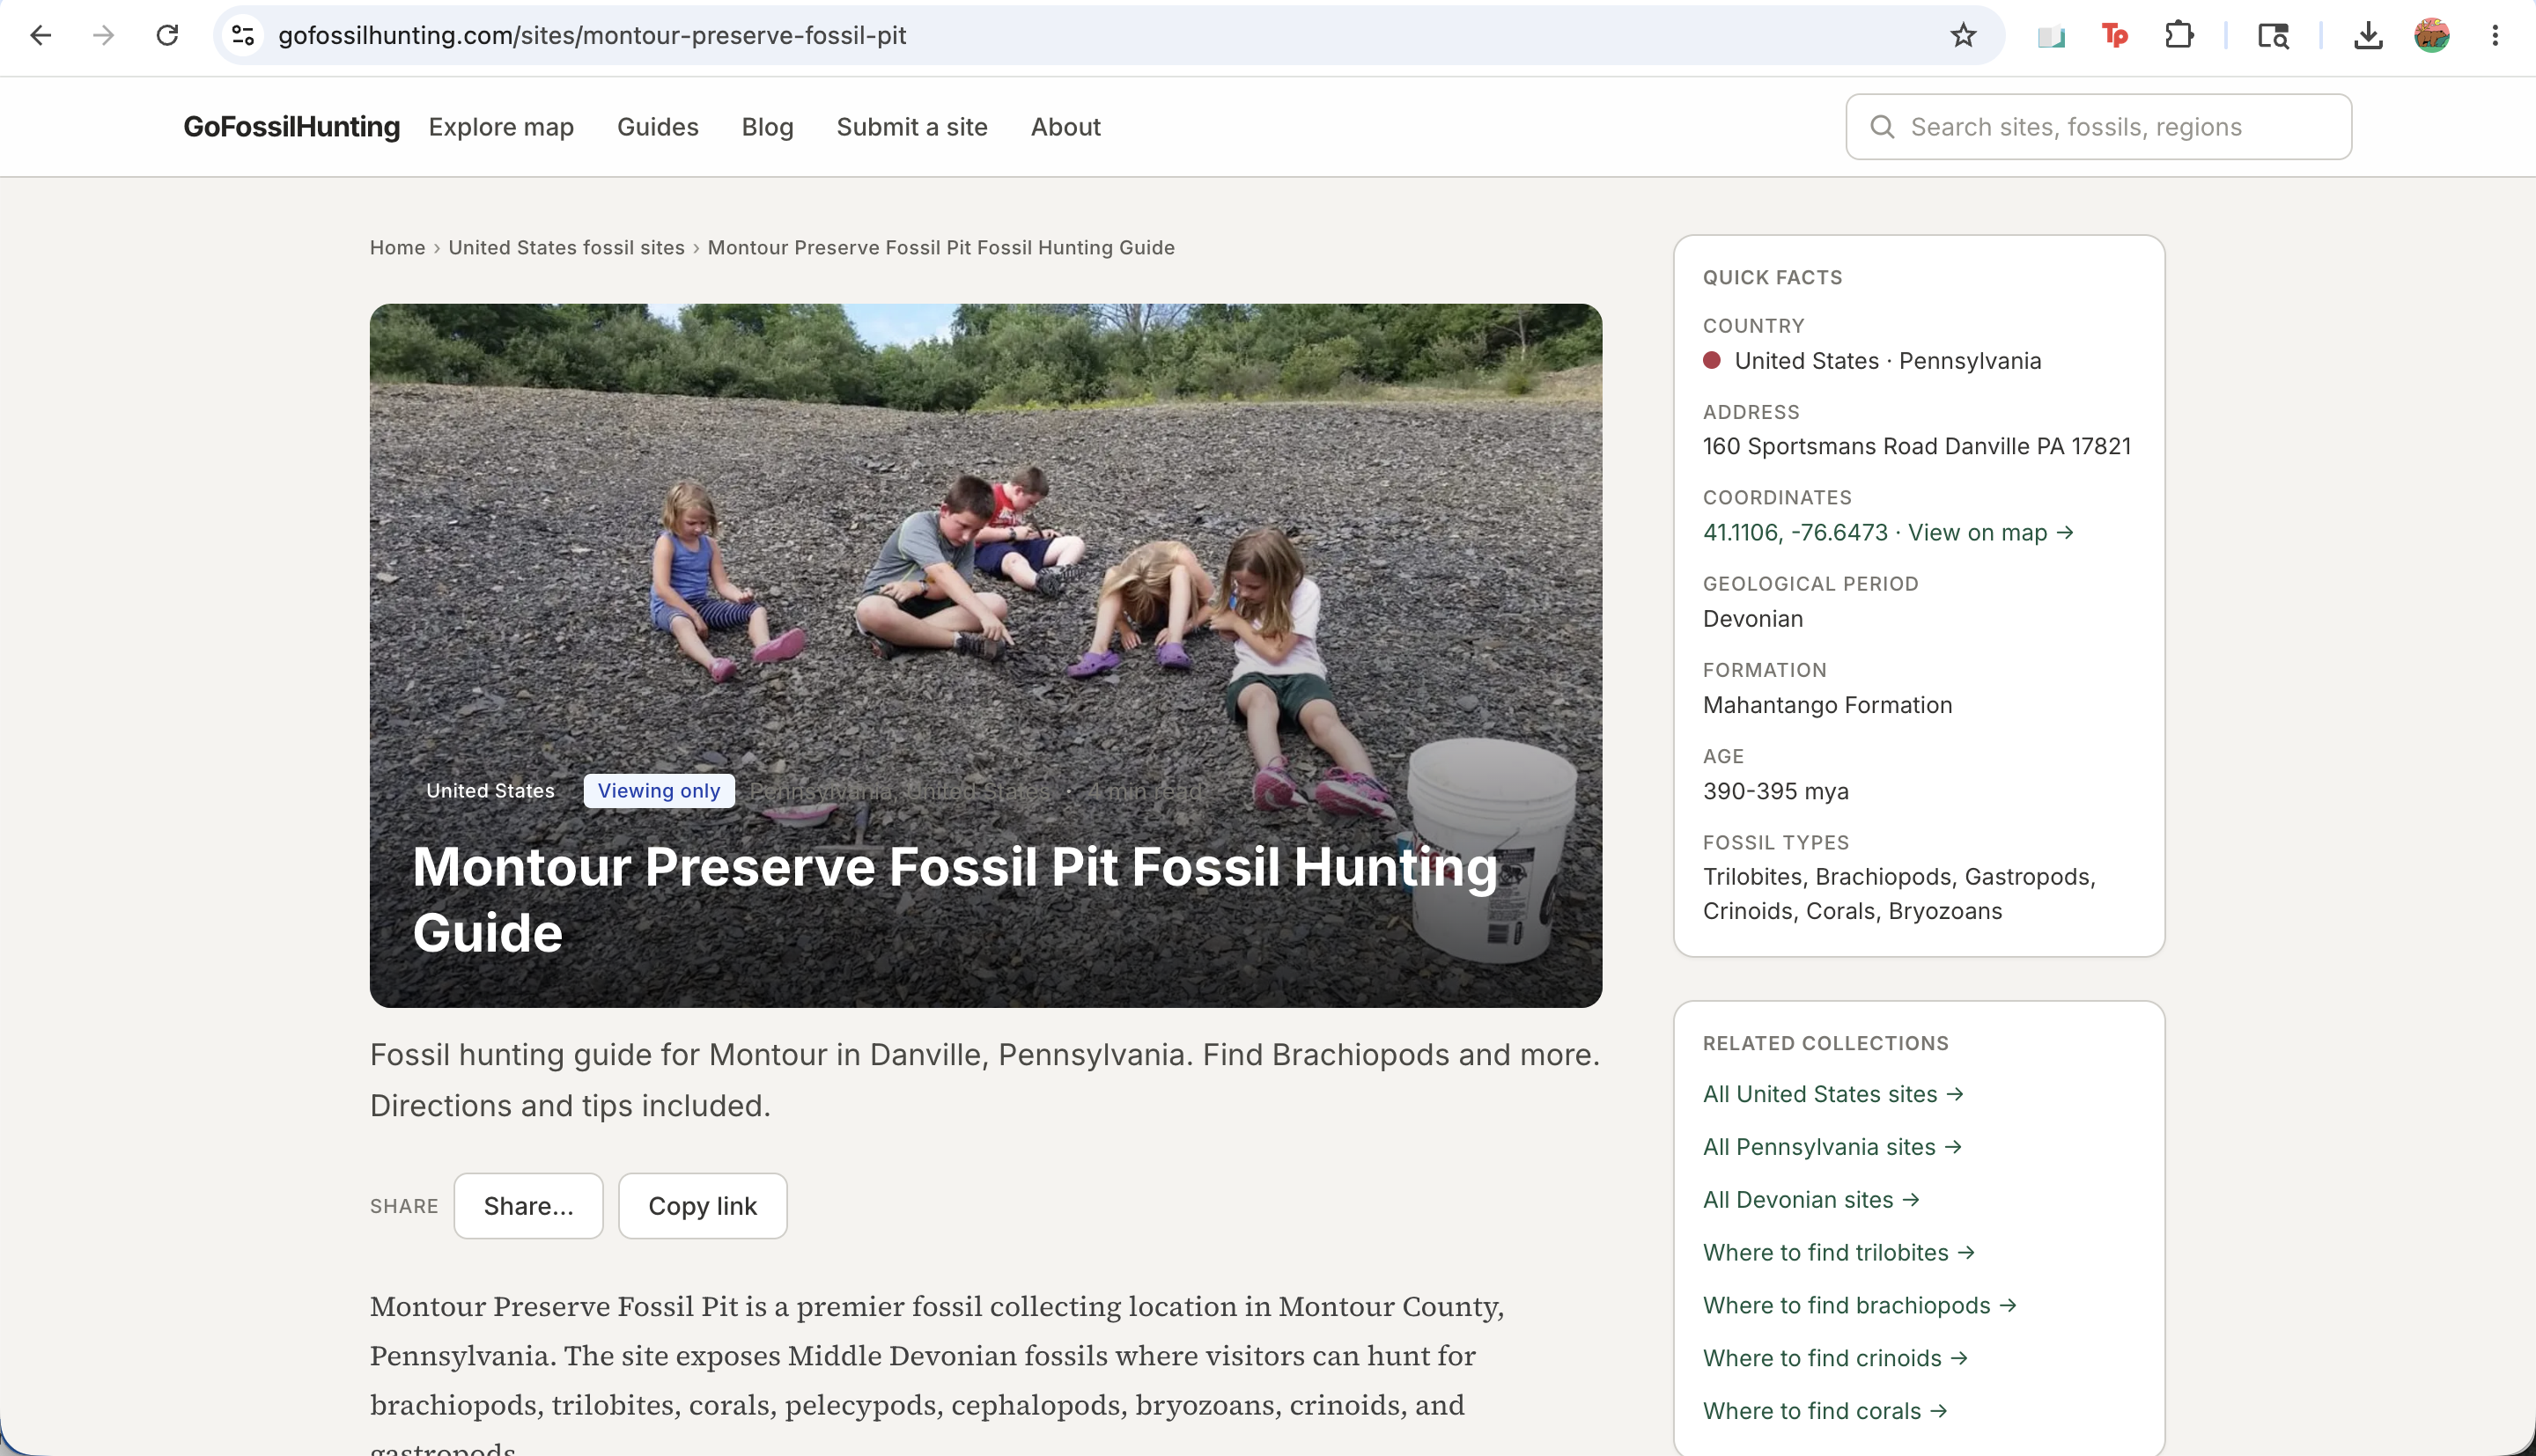Click the Mahantango Formation value
Viewport: 2536px width, 1456px height.
coord(1827,705)
